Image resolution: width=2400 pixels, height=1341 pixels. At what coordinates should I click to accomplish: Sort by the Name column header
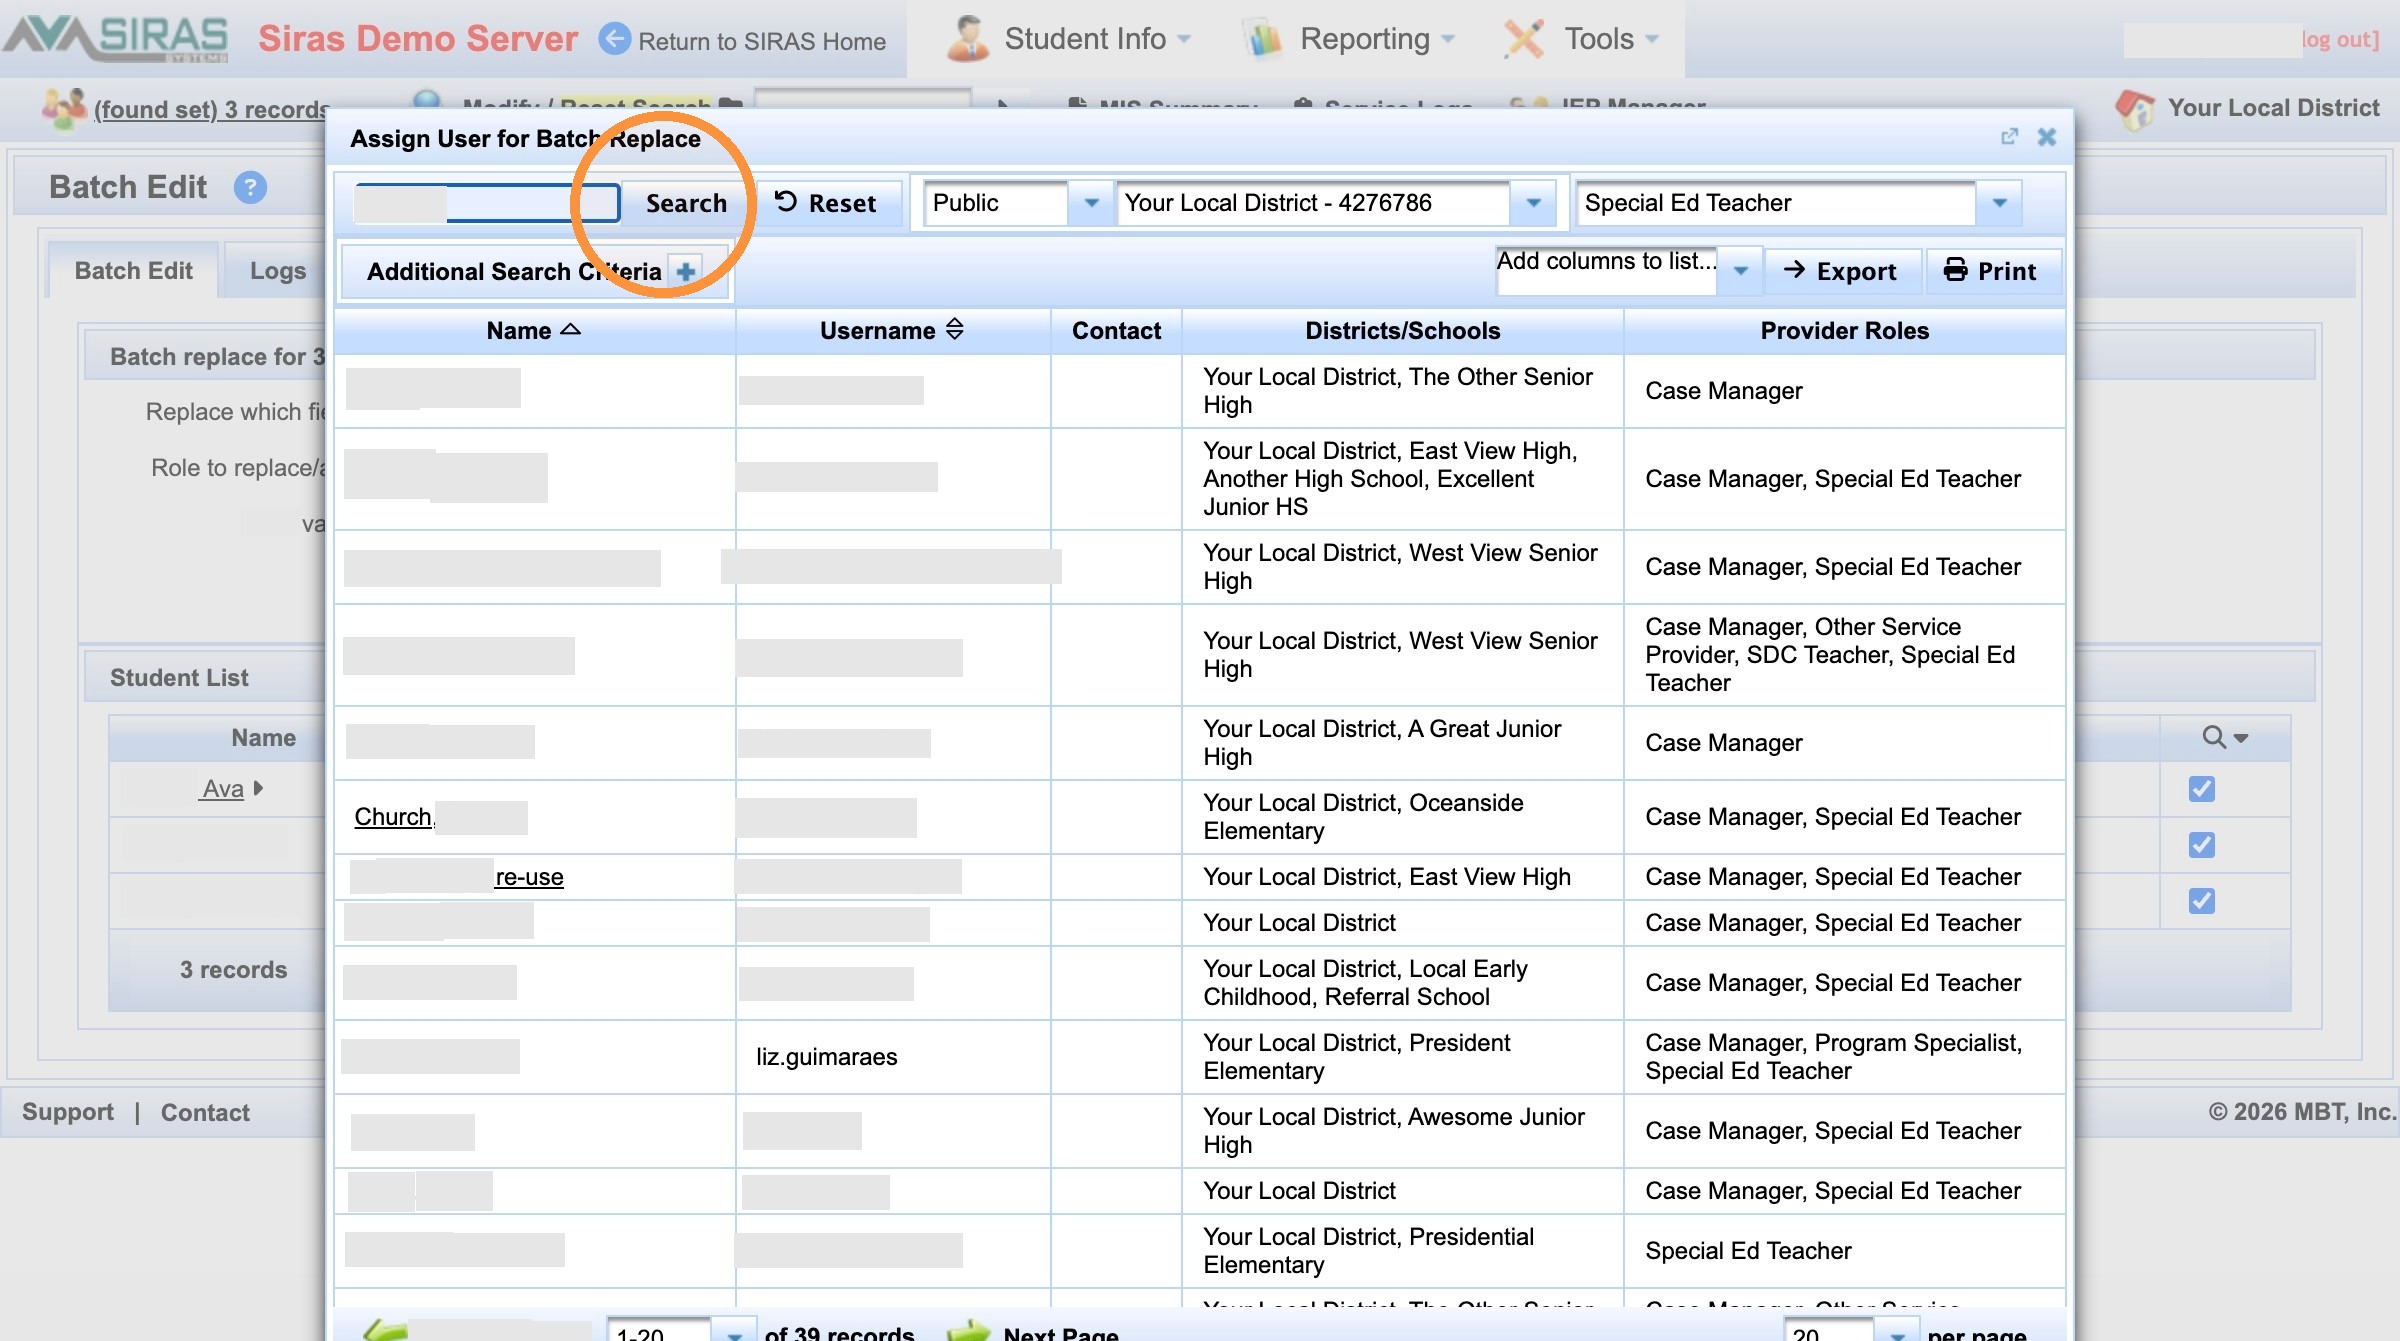pyautogui.click(x=534, y=331)
